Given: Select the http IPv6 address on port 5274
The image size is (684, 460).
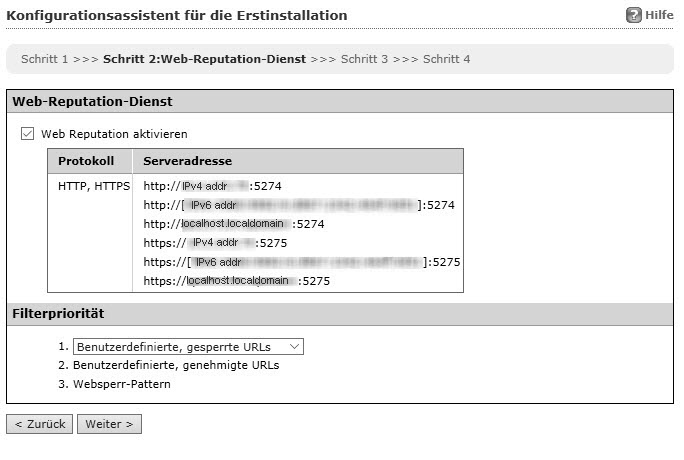Looking at the screenshot, I should tap(299, 205).
